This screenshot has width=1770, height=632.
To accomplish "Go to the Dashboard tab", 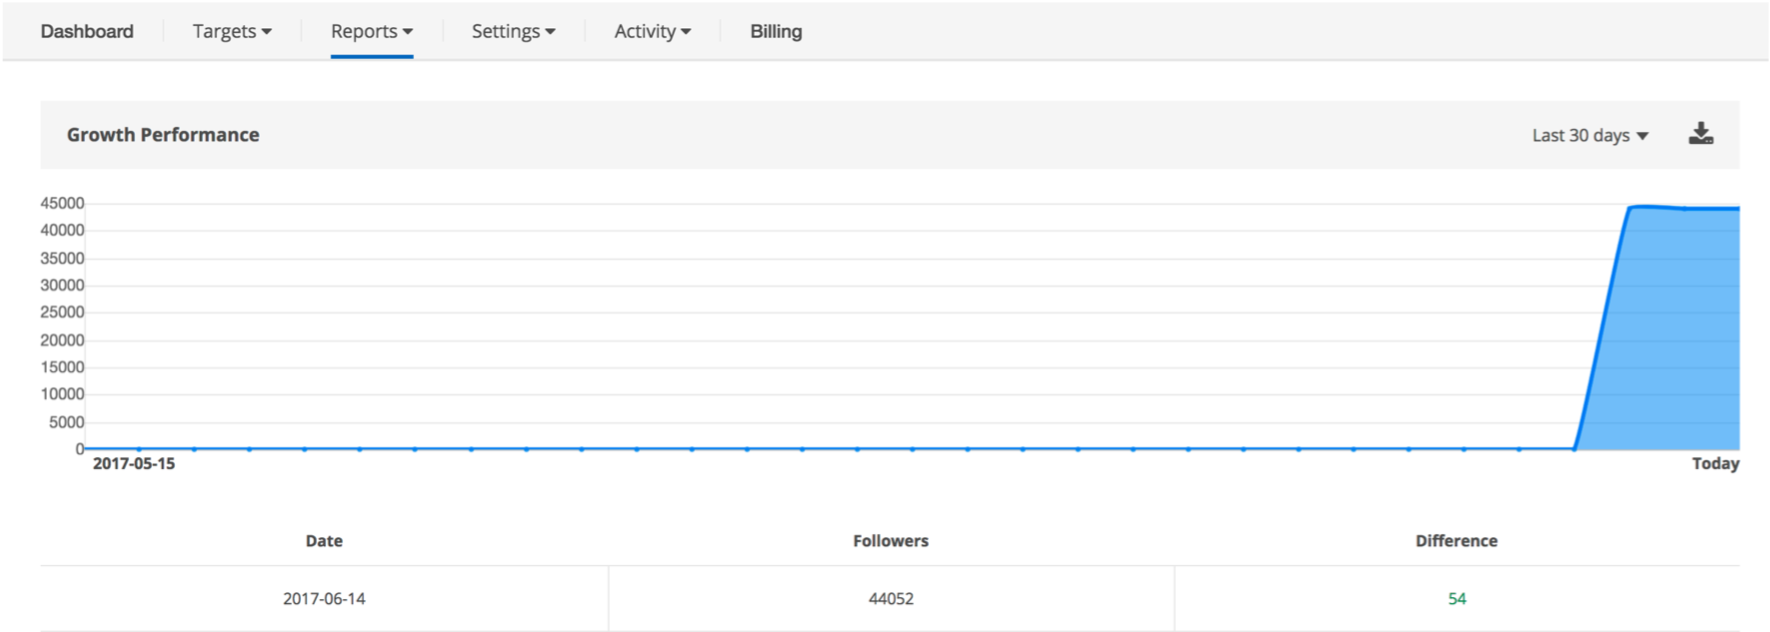I will (x=87, y=31).
